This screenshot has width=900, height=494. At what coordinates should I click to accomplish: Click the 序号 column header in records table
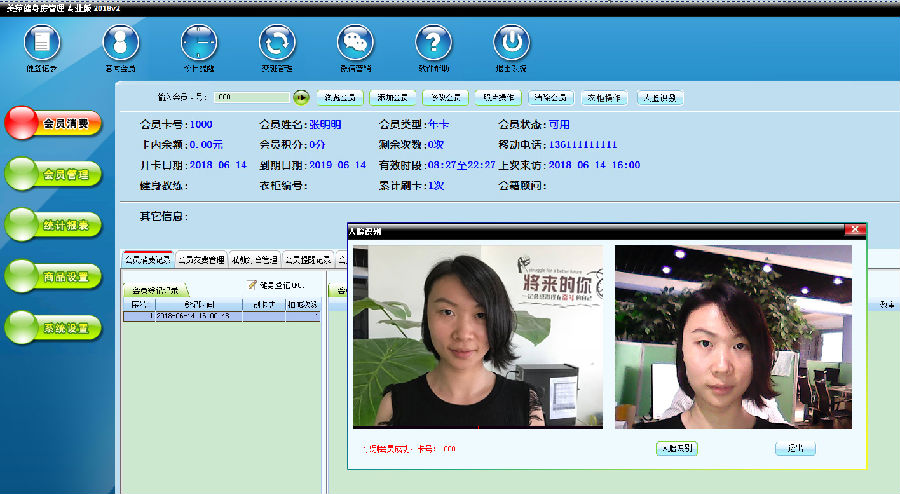[x=139, y=305]
